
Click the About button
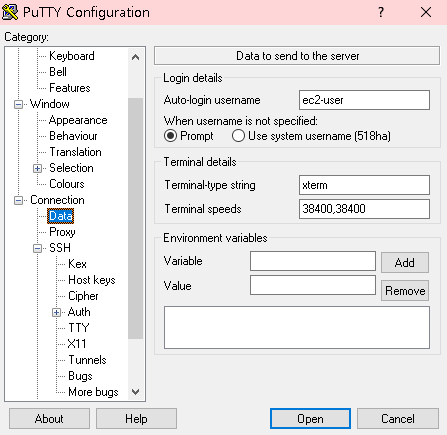tap(49, 419)
